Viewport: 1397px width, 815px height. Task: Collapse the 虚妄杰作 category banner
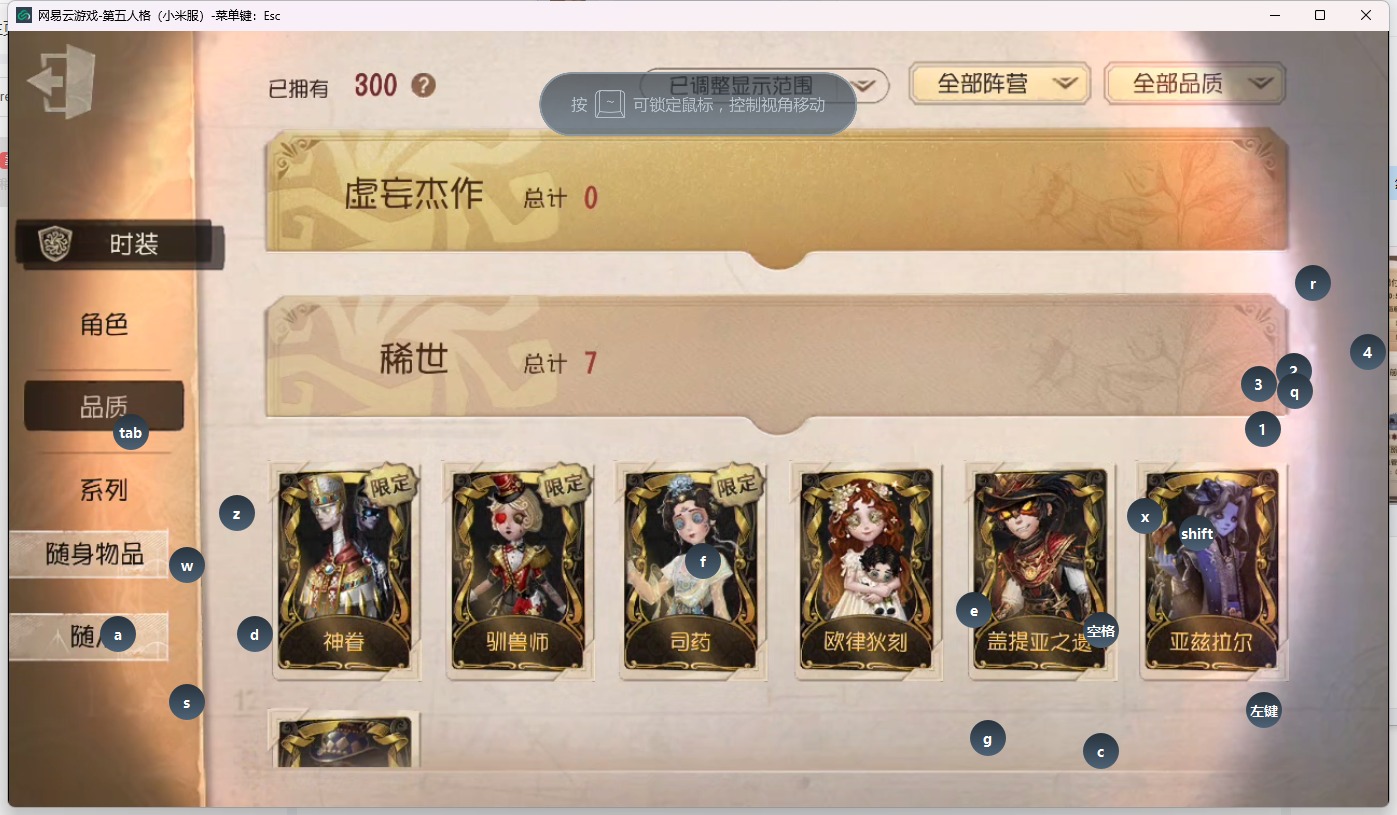(777, 194)
